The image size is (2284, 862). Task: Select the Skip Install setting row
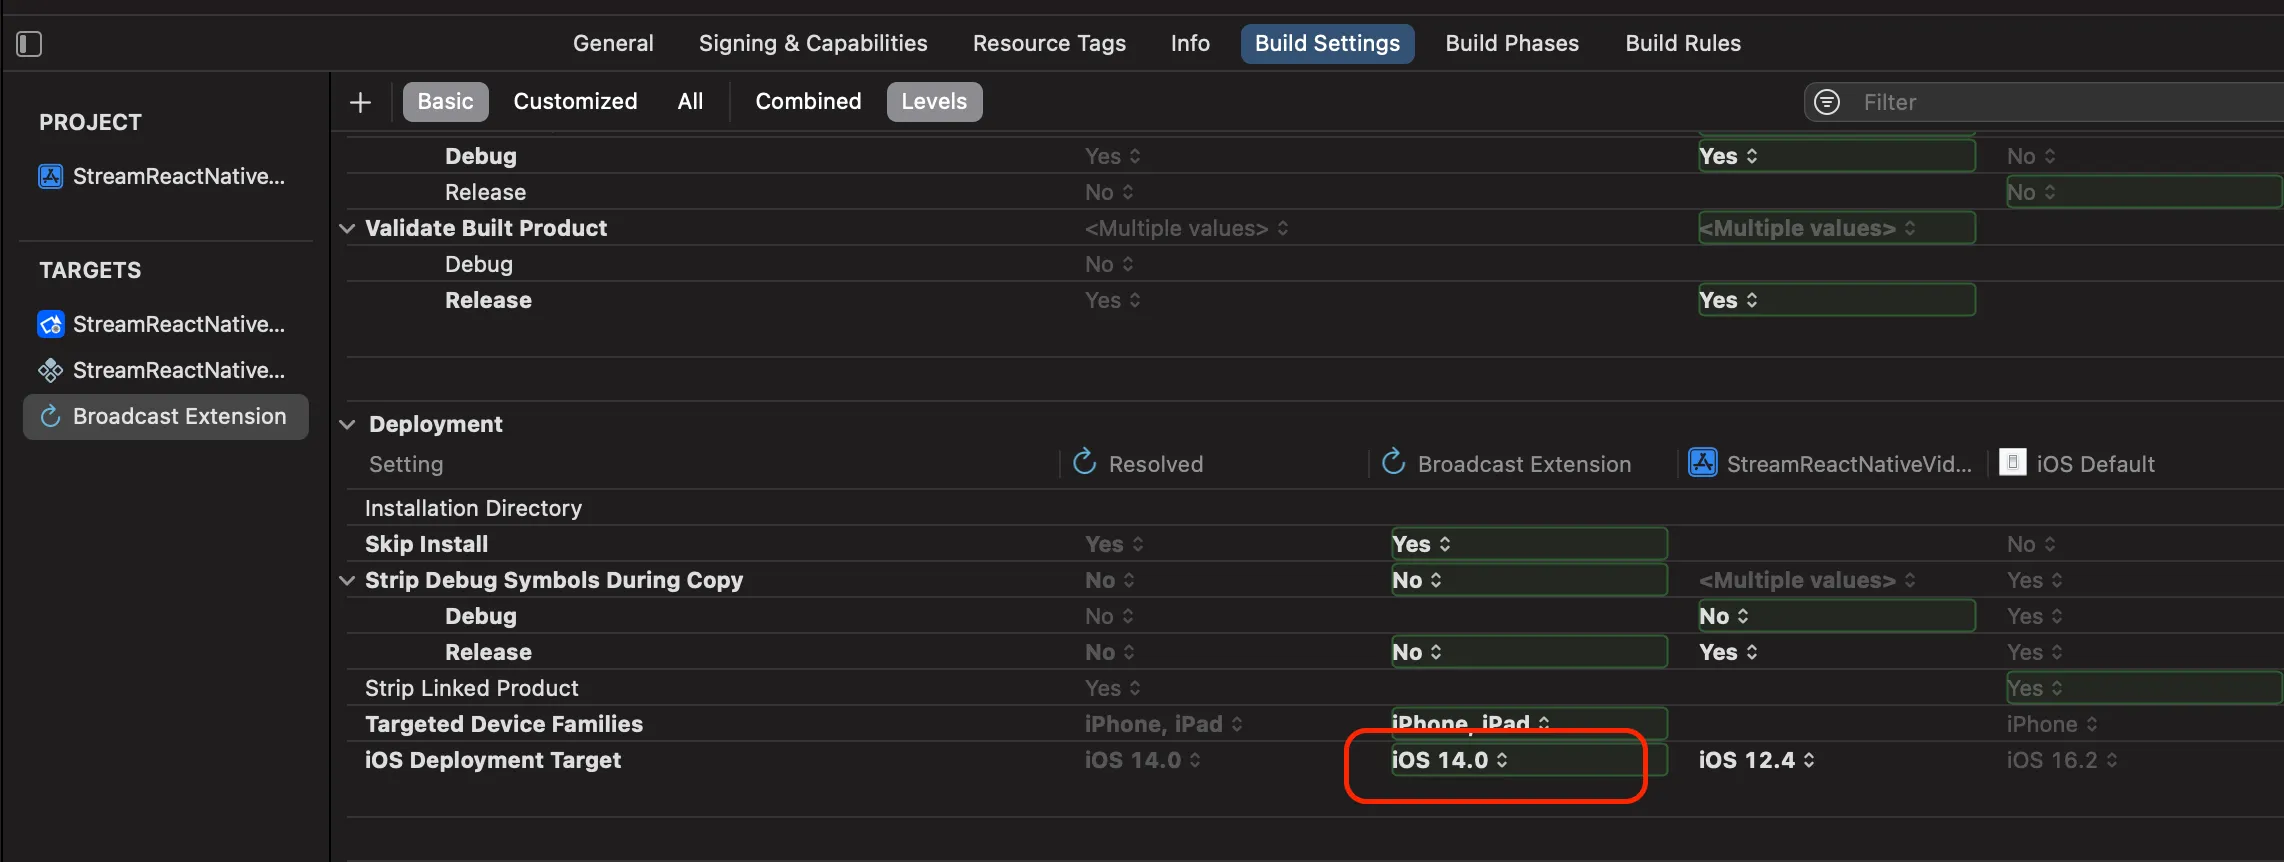point(1315,545)
